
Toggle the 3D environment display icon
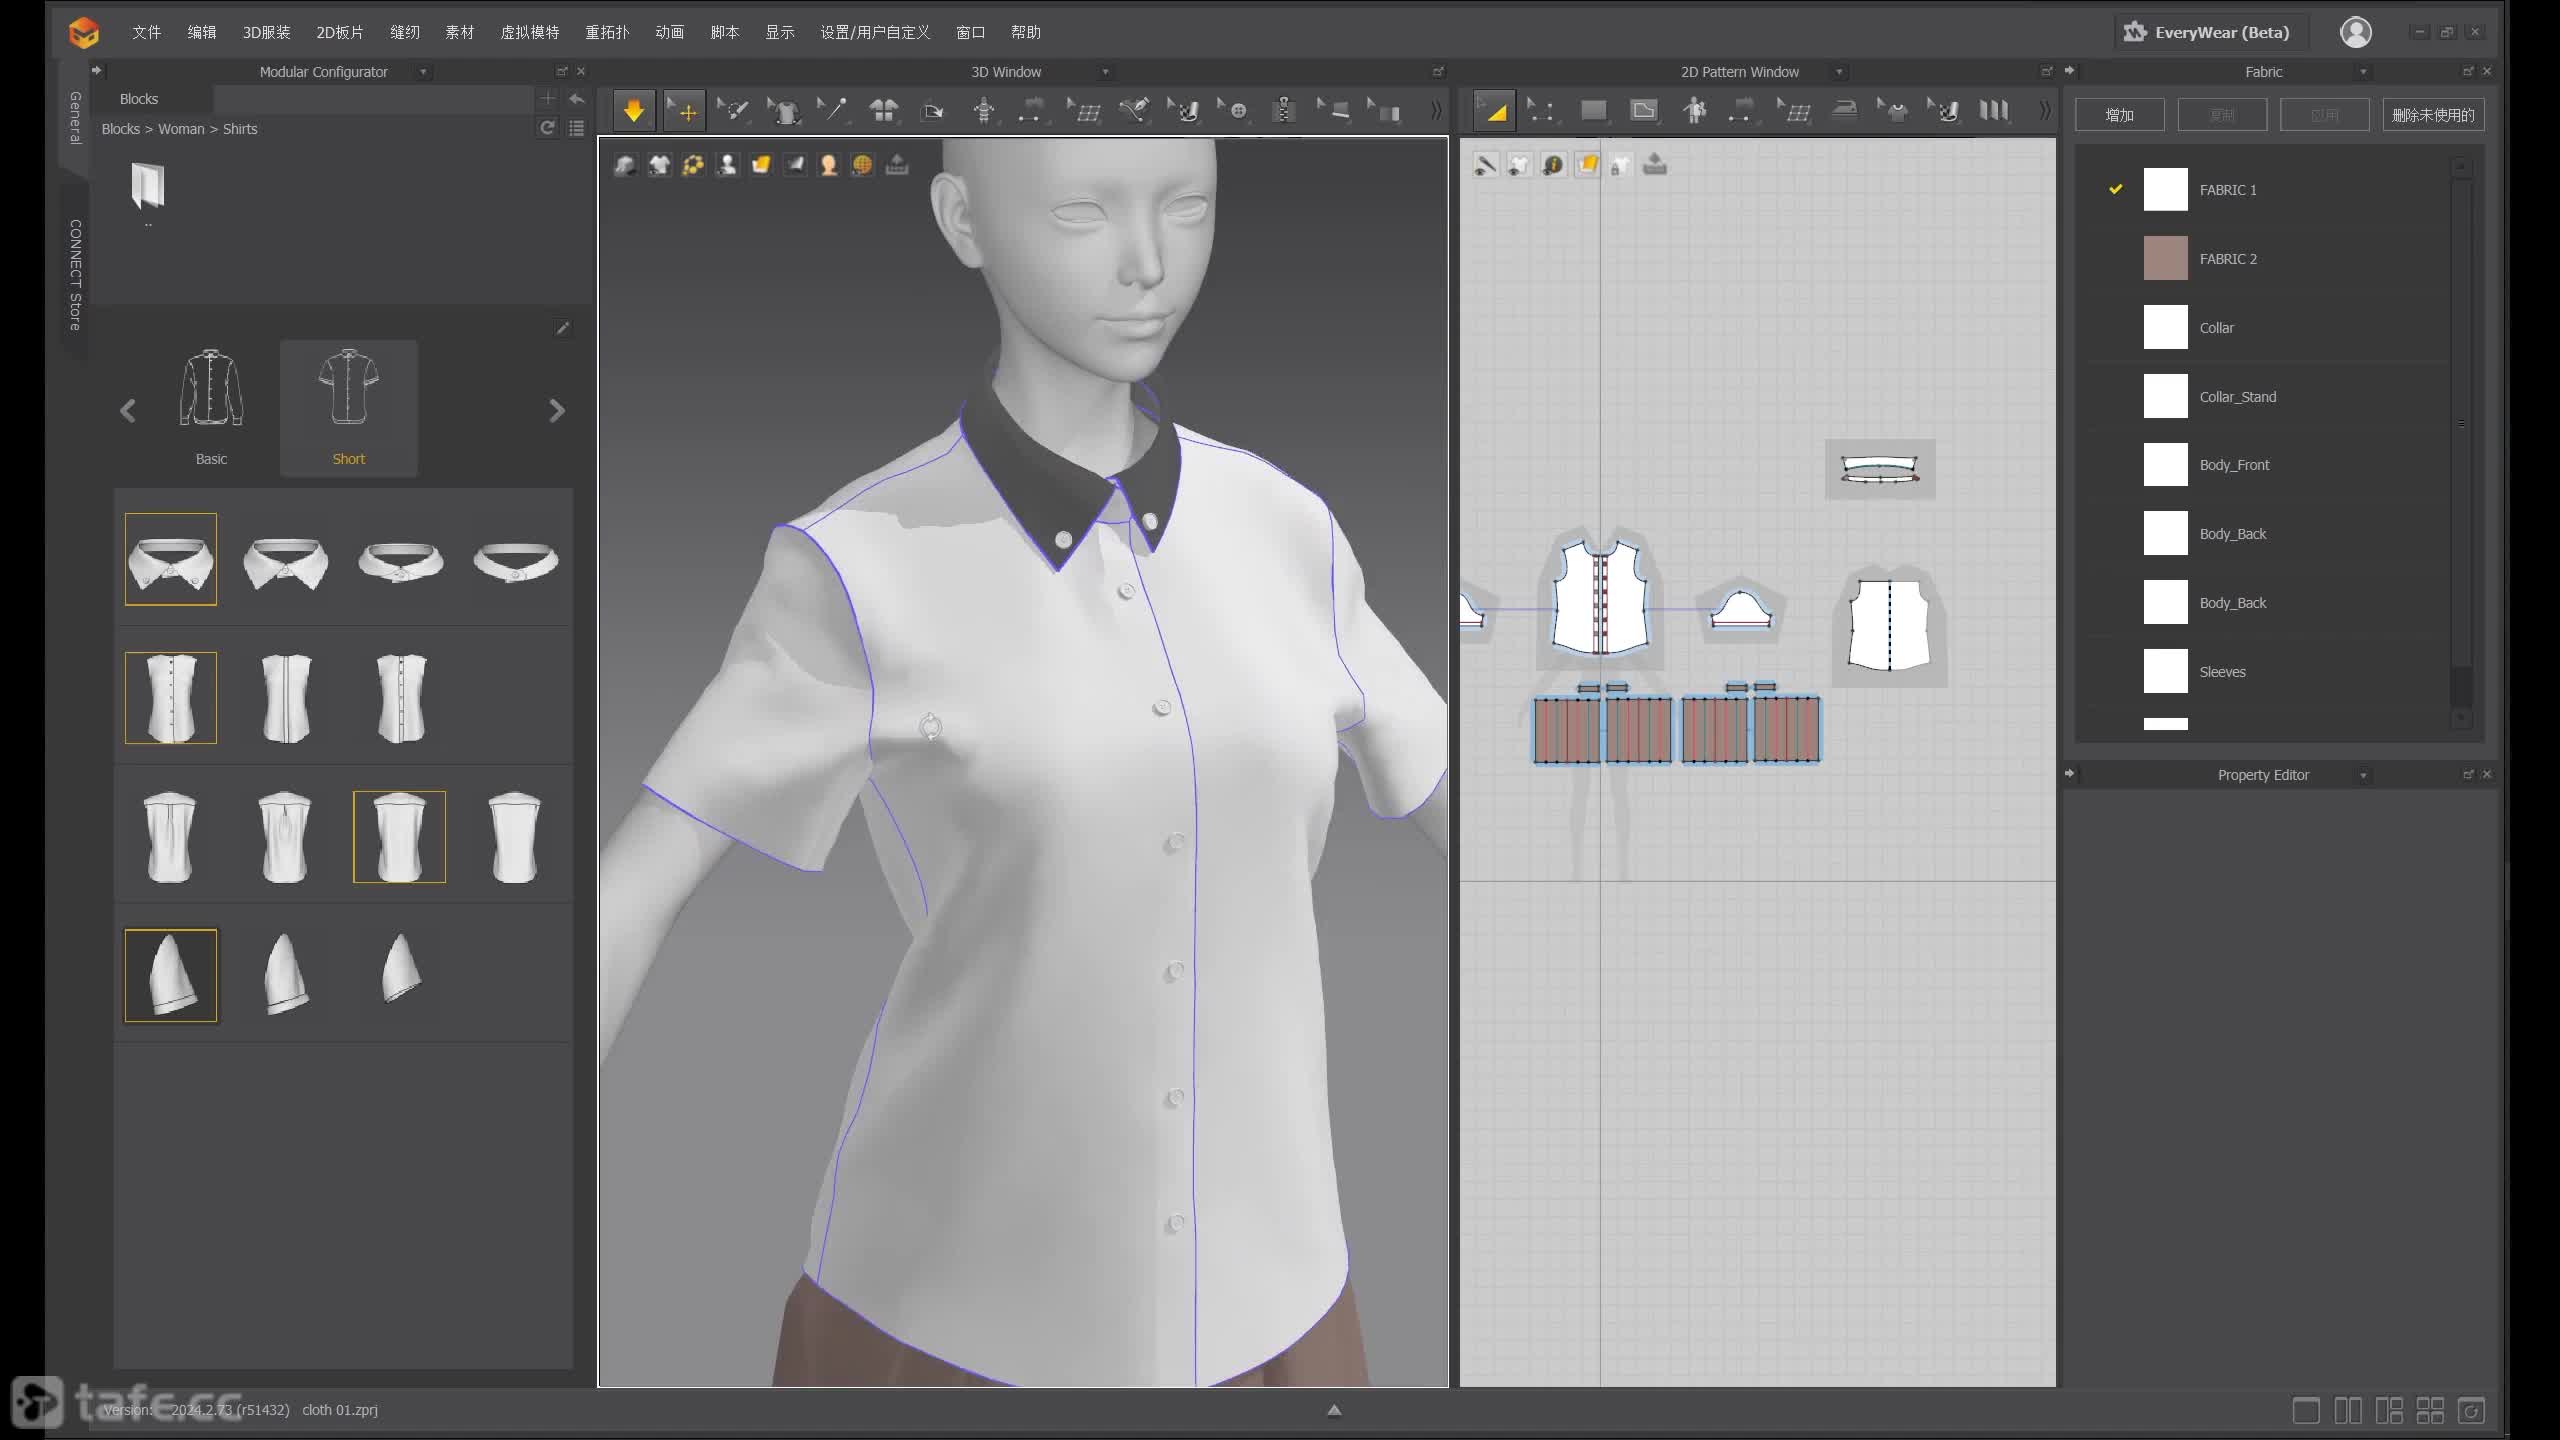coord(795,165)
